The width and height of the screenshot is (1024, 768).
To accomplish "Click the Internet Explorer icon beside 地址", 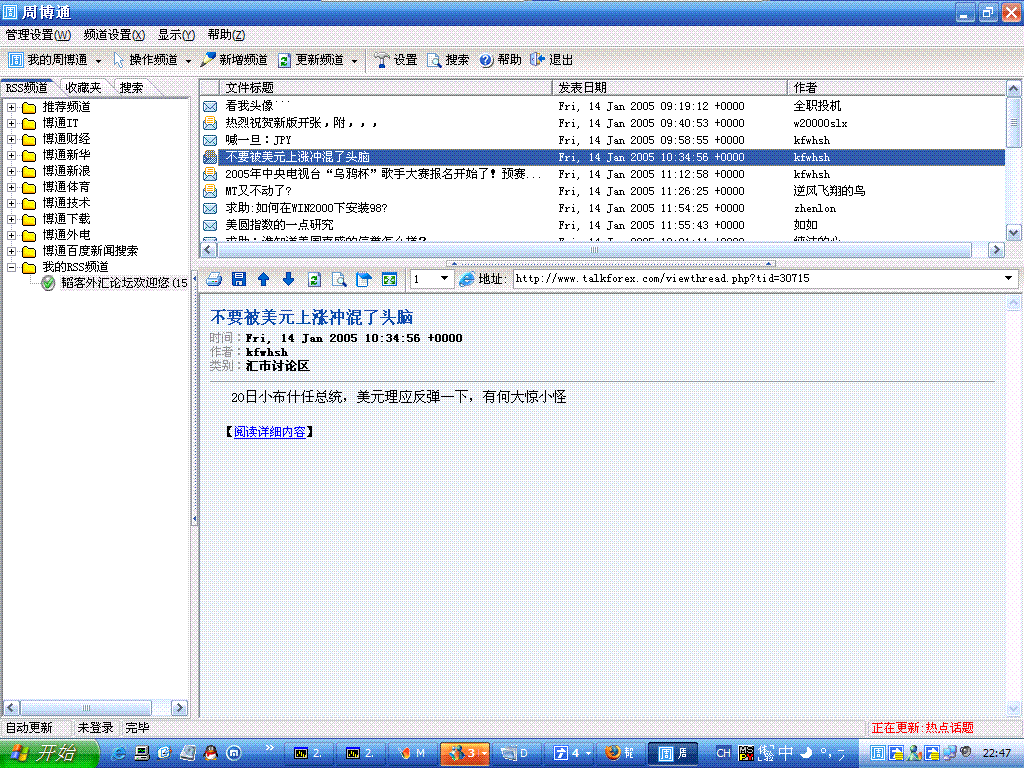I will click(x=466, y=279).
